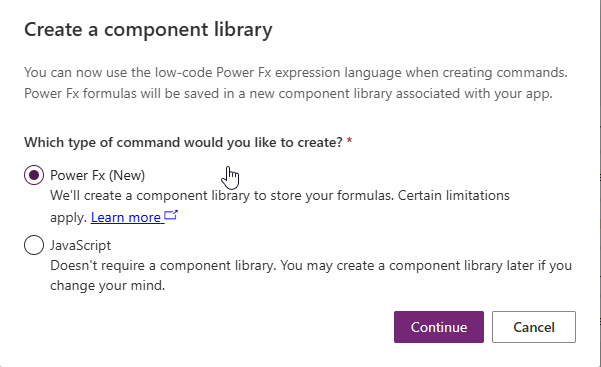Click the "Create a component library" heading
This screenshot has width=601, height=367.
pyautogui.click(x=148, y=30)
